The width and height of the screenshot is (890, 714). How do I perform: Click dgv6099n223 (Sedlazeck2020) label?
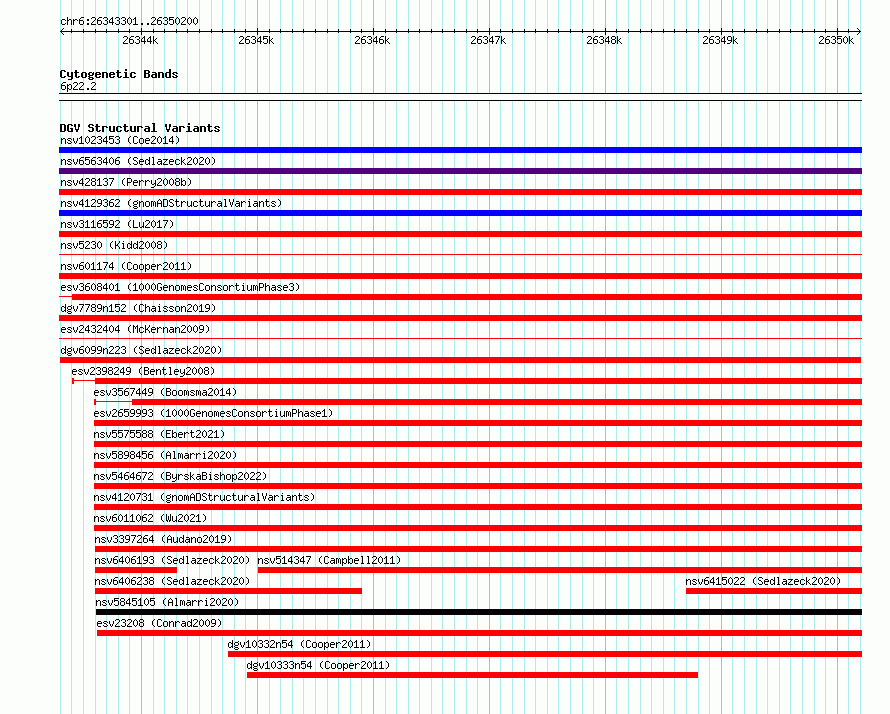coord(141,350)
